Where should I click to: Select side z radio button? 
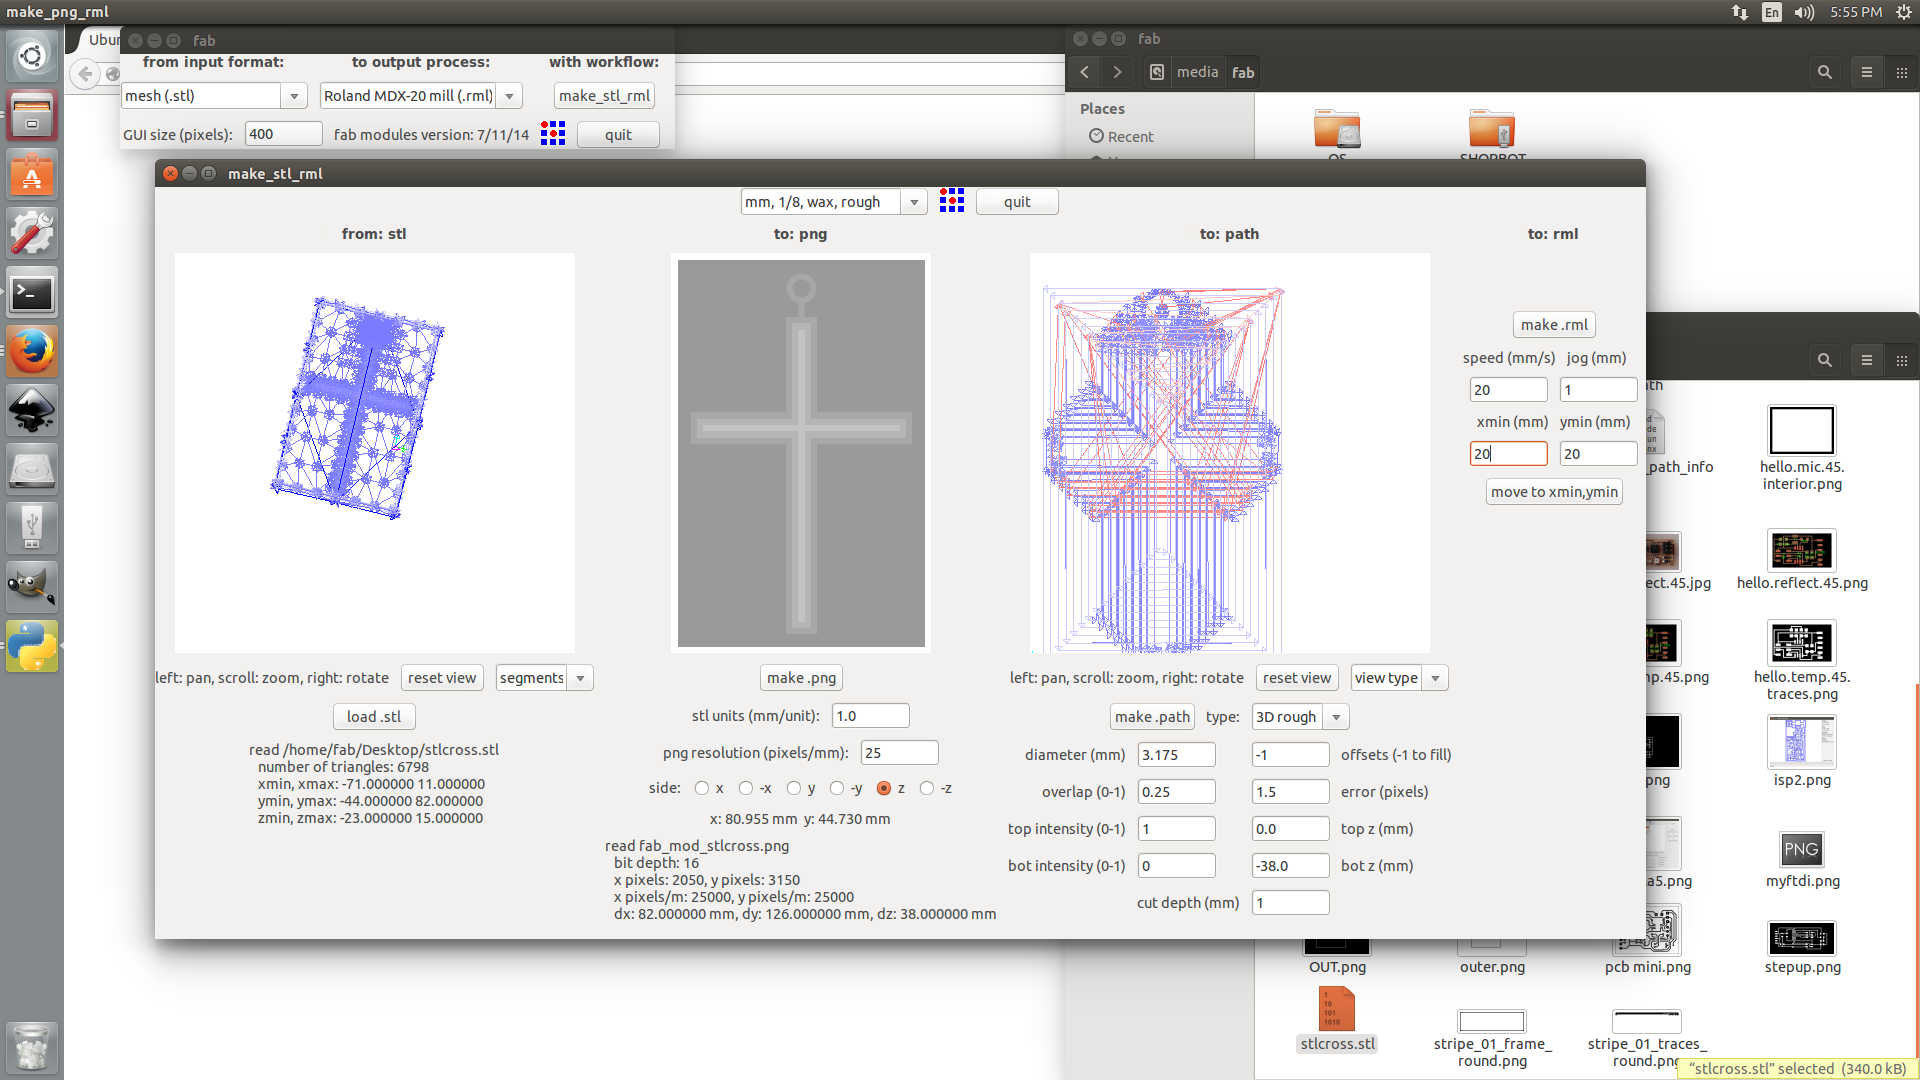point(883,788)
